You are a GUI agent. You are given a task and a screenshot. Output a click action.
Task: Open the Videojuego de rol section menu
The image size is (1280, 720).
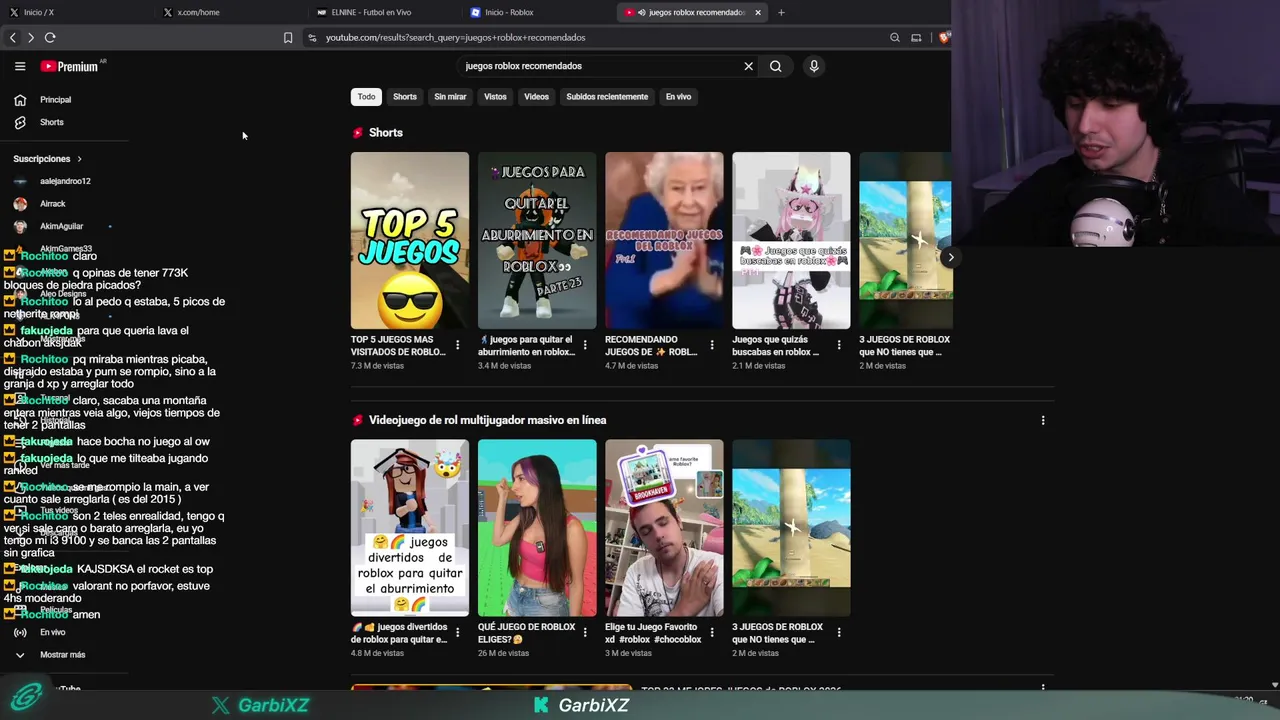point(1043,420)
